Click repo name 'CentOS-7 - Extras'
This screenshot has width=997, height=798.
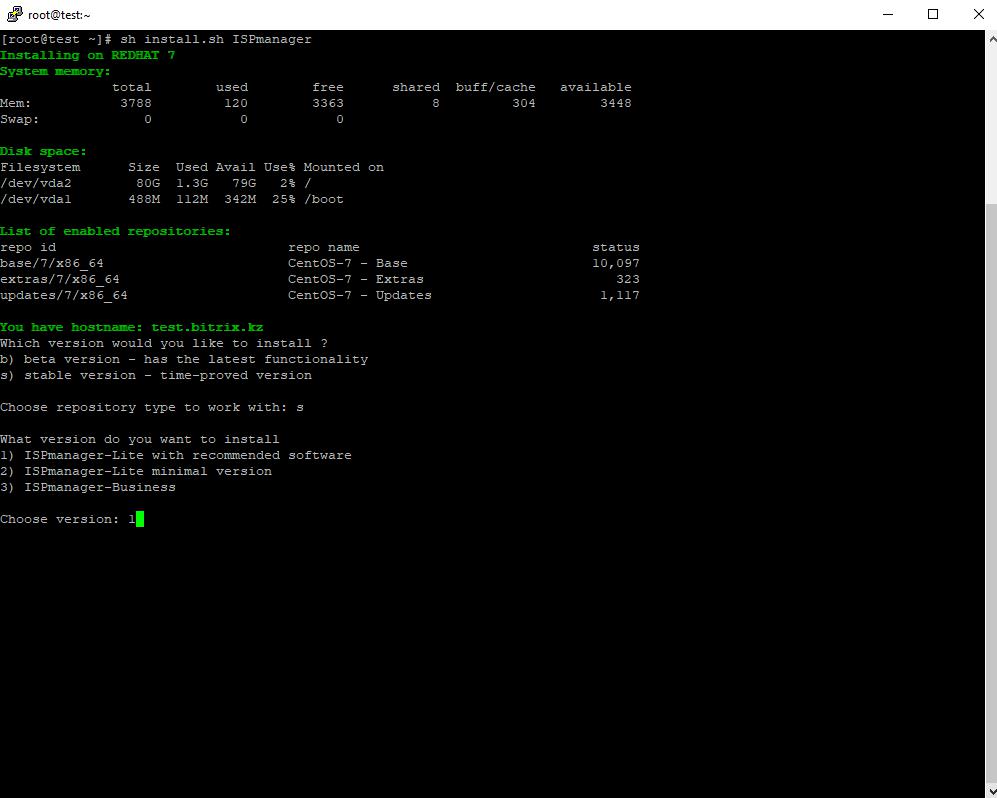(x=355, y=279)
